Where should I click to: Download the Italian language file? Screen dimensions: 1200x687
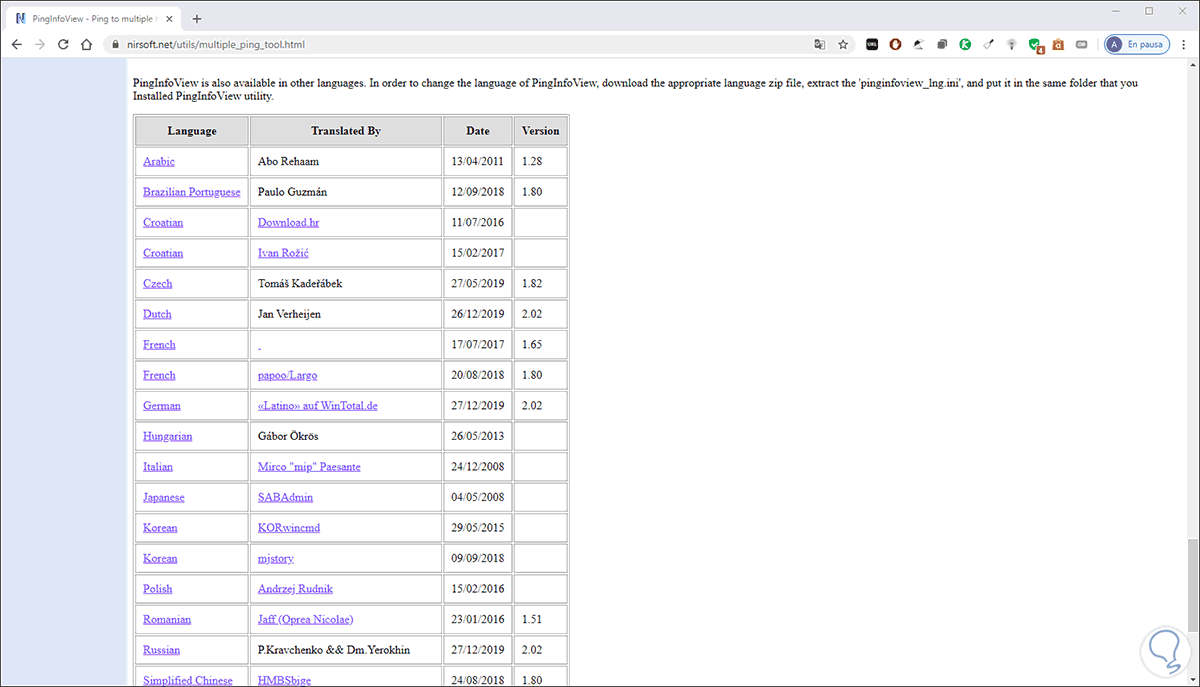[158, 467]
